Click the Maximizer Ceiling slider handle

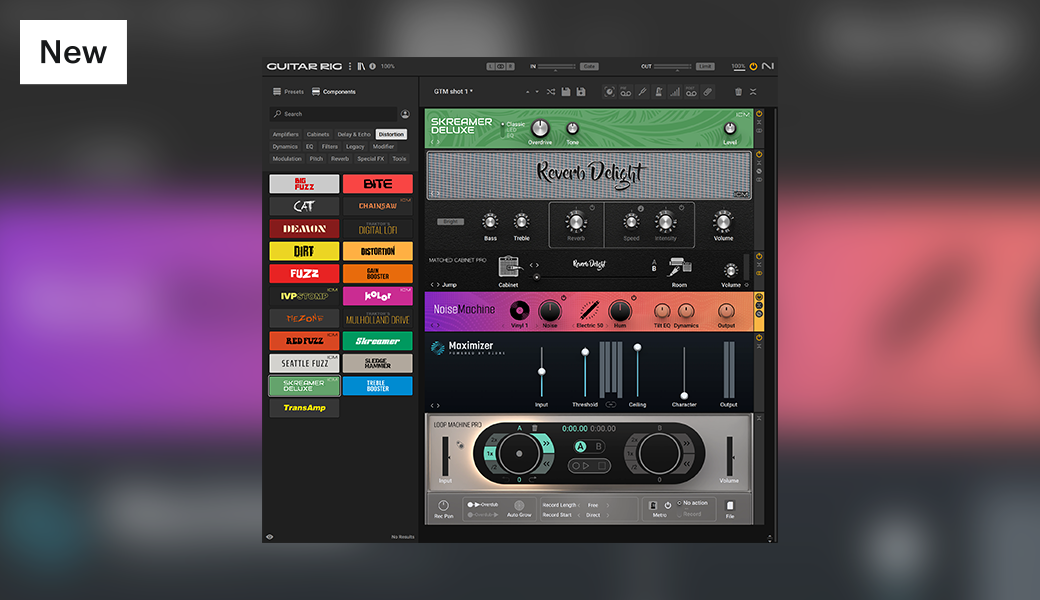coord(637,347)
